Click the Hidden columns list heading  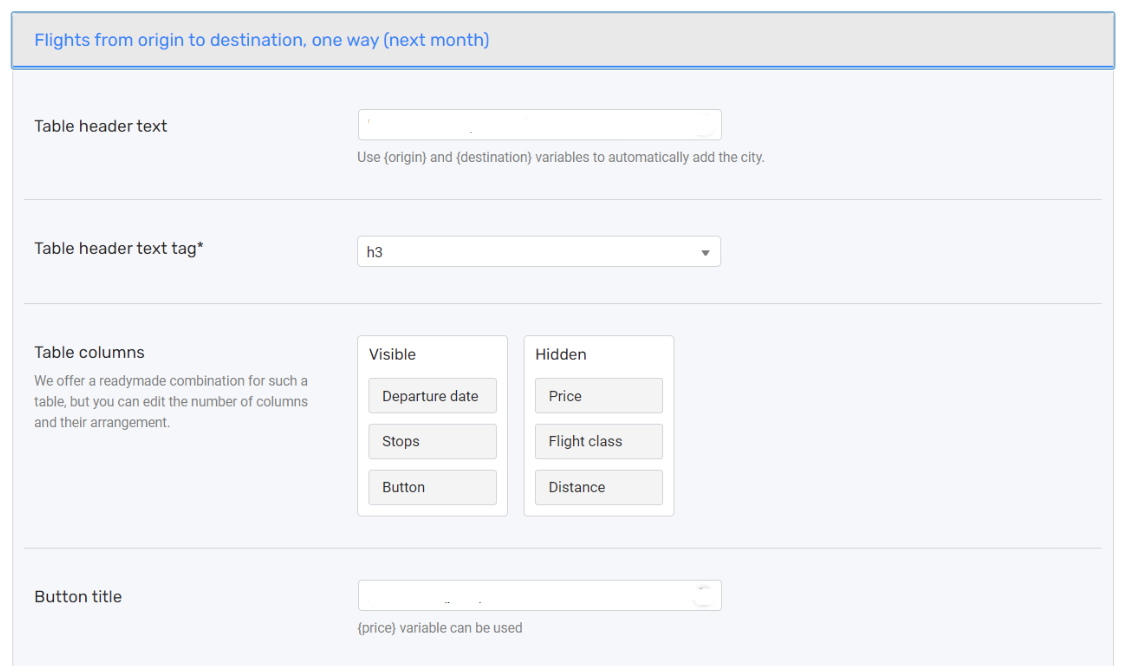[561, 354]
